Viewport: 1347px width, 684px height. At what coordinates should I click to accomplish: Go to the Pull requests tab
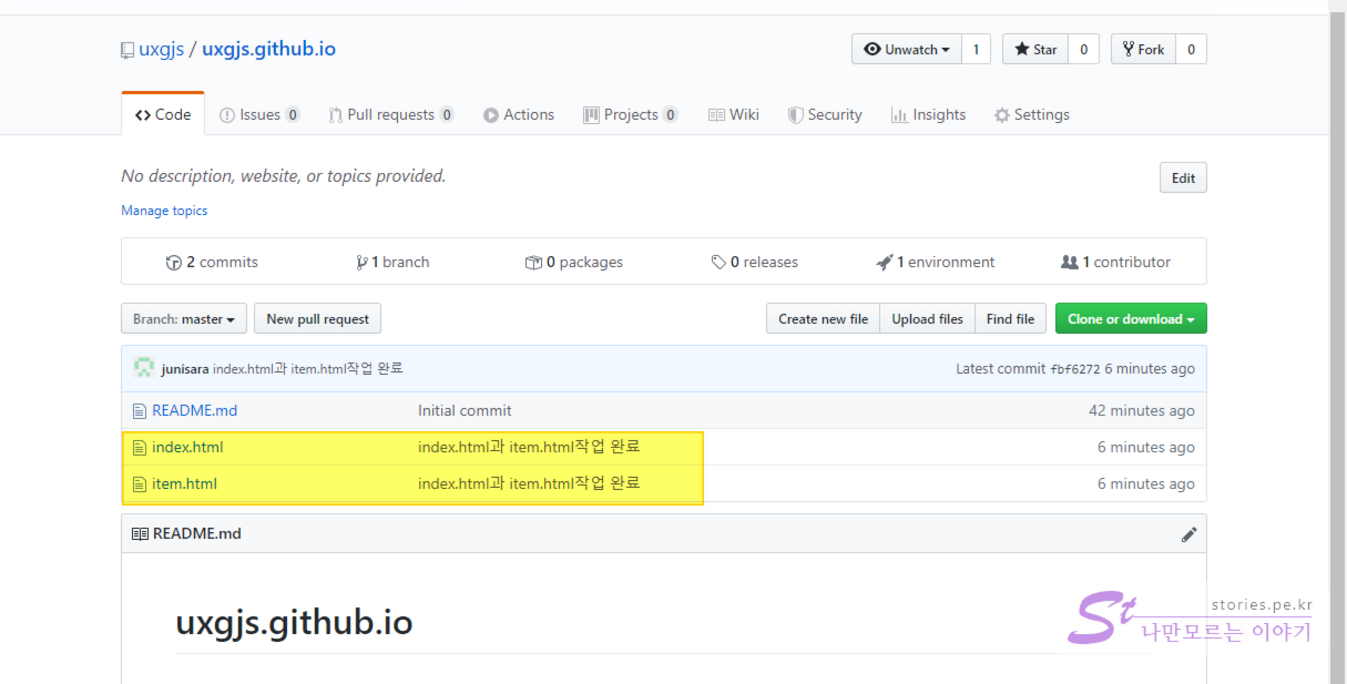tap(390, 115)
